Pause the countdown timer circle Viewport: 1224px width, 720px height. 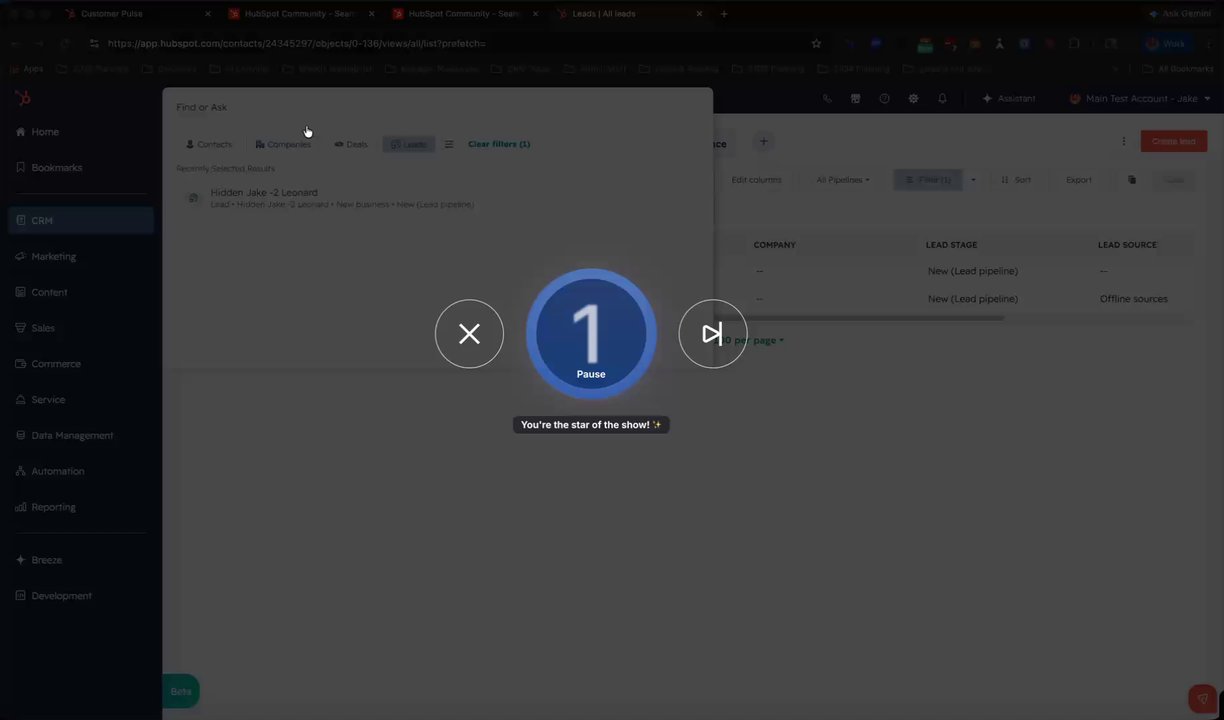coord(591,334)
